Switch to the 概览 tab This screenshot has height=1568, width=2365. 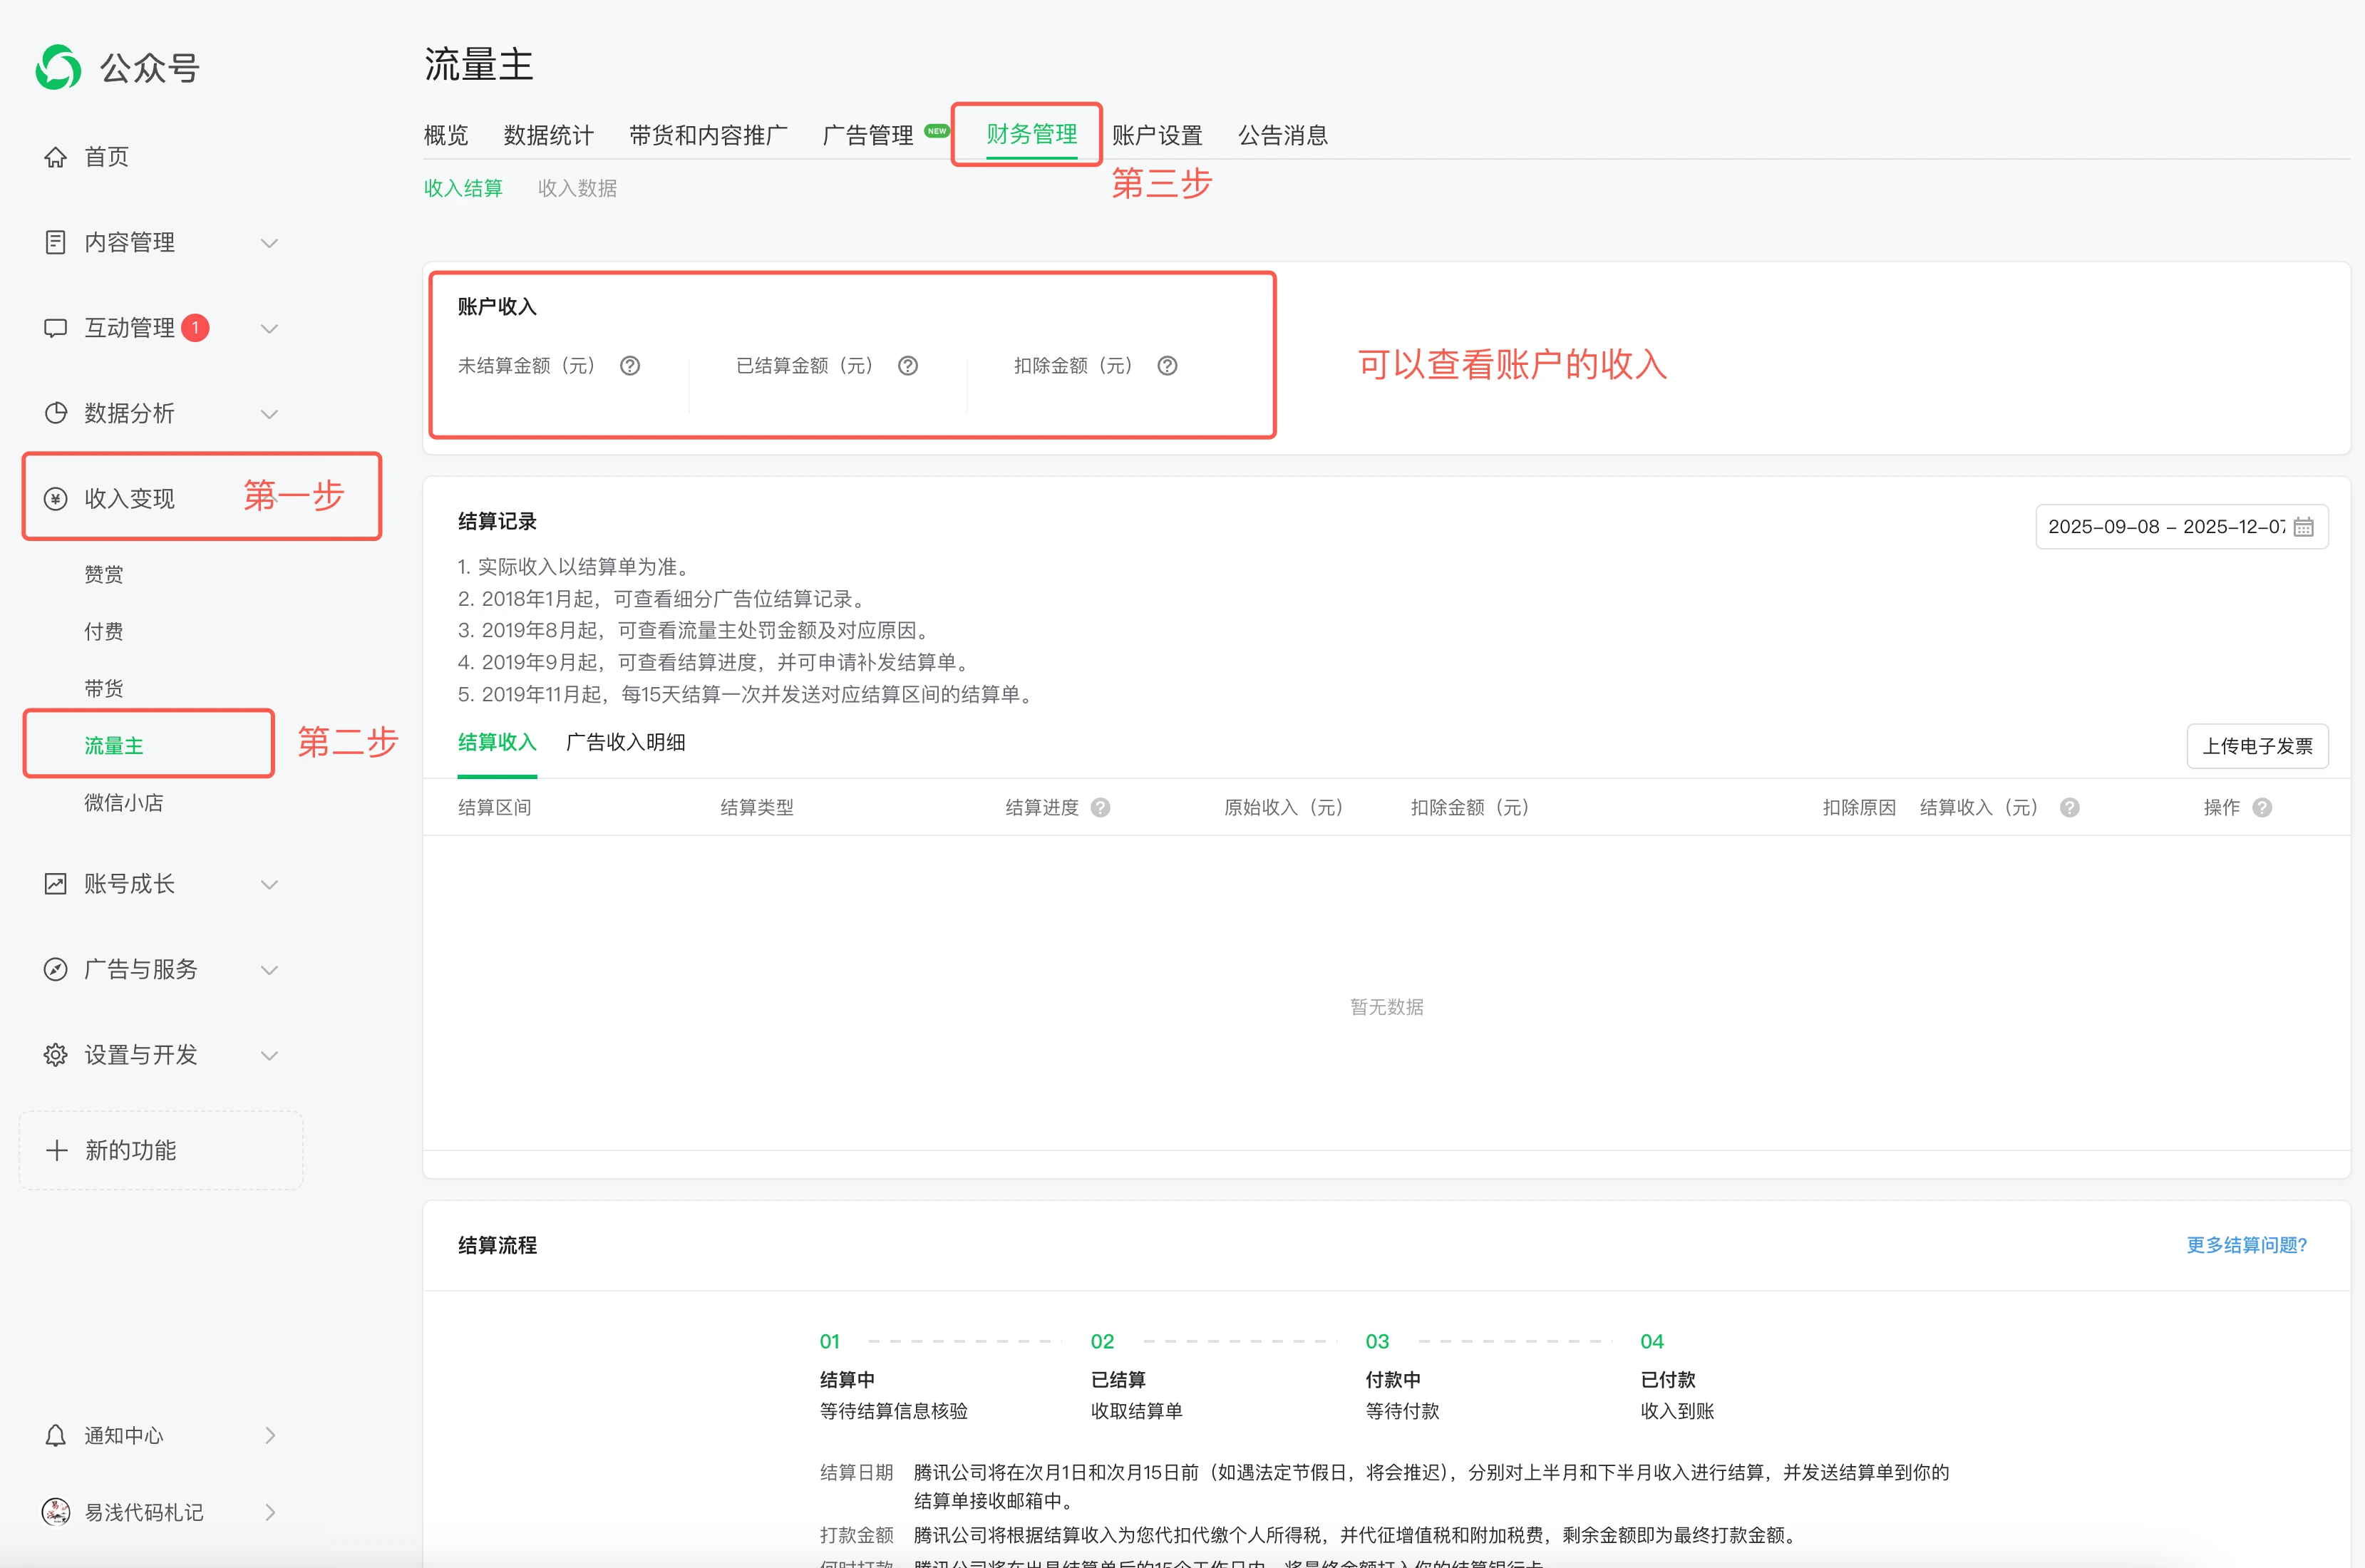[x=446, y=135]
